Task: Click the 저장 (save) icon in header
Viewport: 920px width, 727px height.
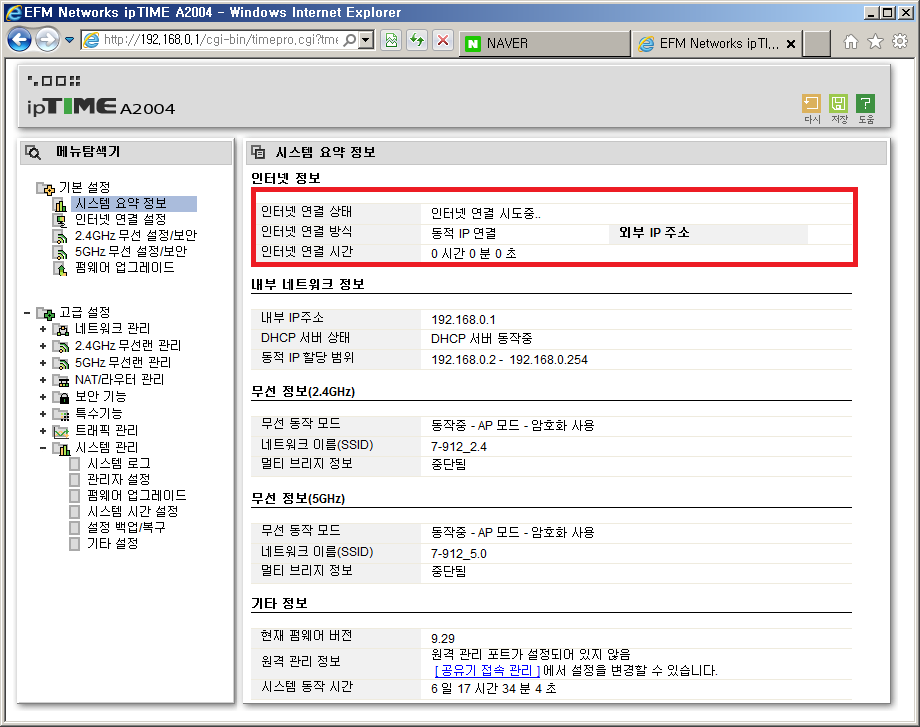Action: click(838, 104)
